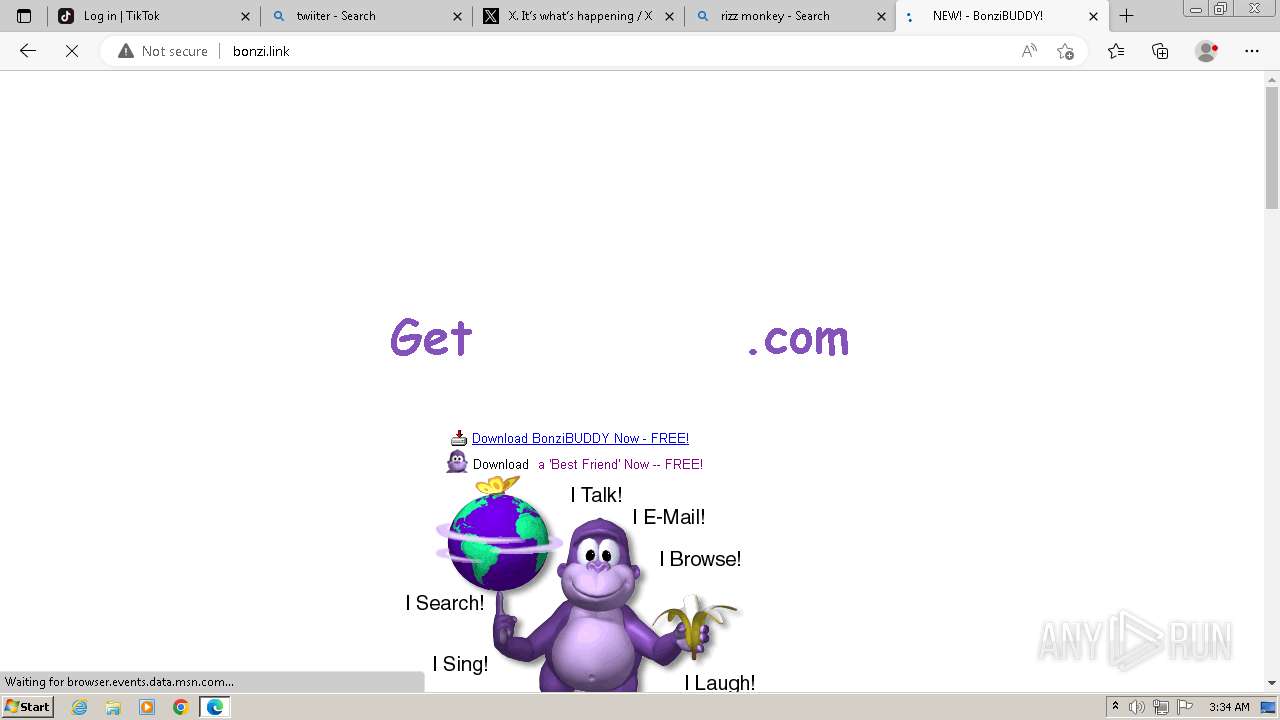Screen dimensions: 1280x720
Task: Click the page scroll down arrow
Action: (1272, 683)
